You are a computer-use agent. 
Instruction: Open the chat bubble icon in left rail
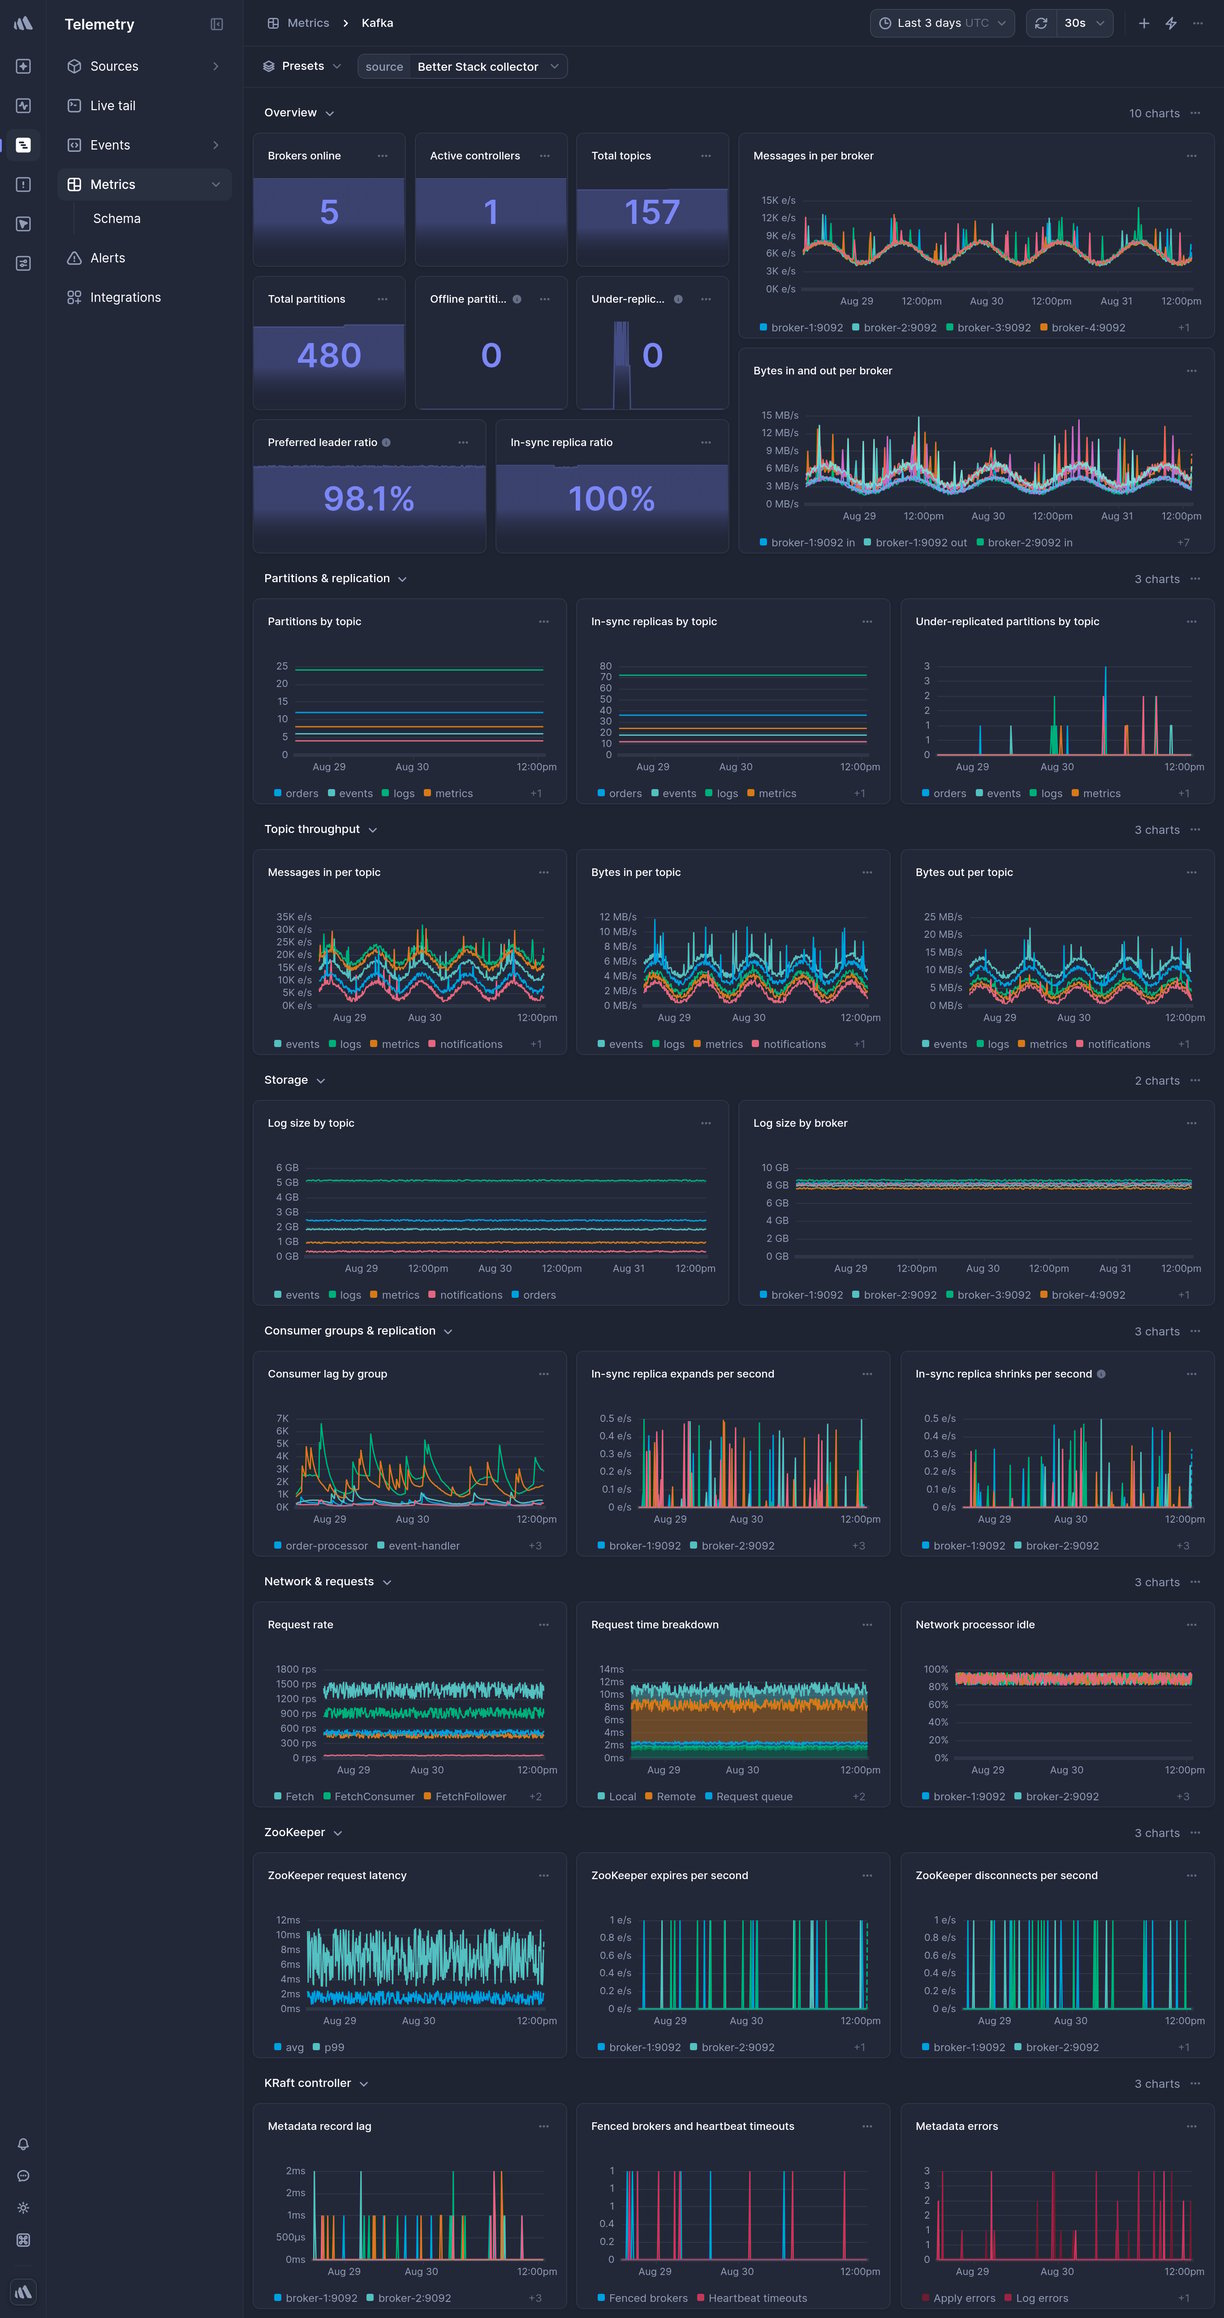[23, 2176]
